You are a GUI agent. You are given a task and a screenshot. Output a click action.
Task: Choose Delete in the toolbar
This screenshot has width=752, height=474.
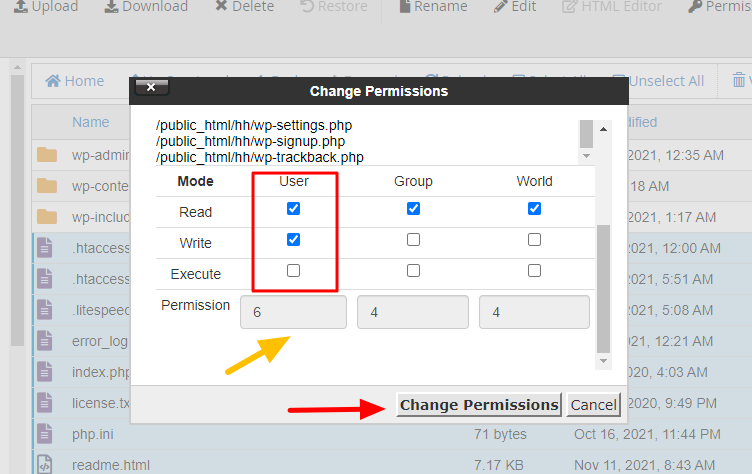pyautogui.click(x=245, y=6)
